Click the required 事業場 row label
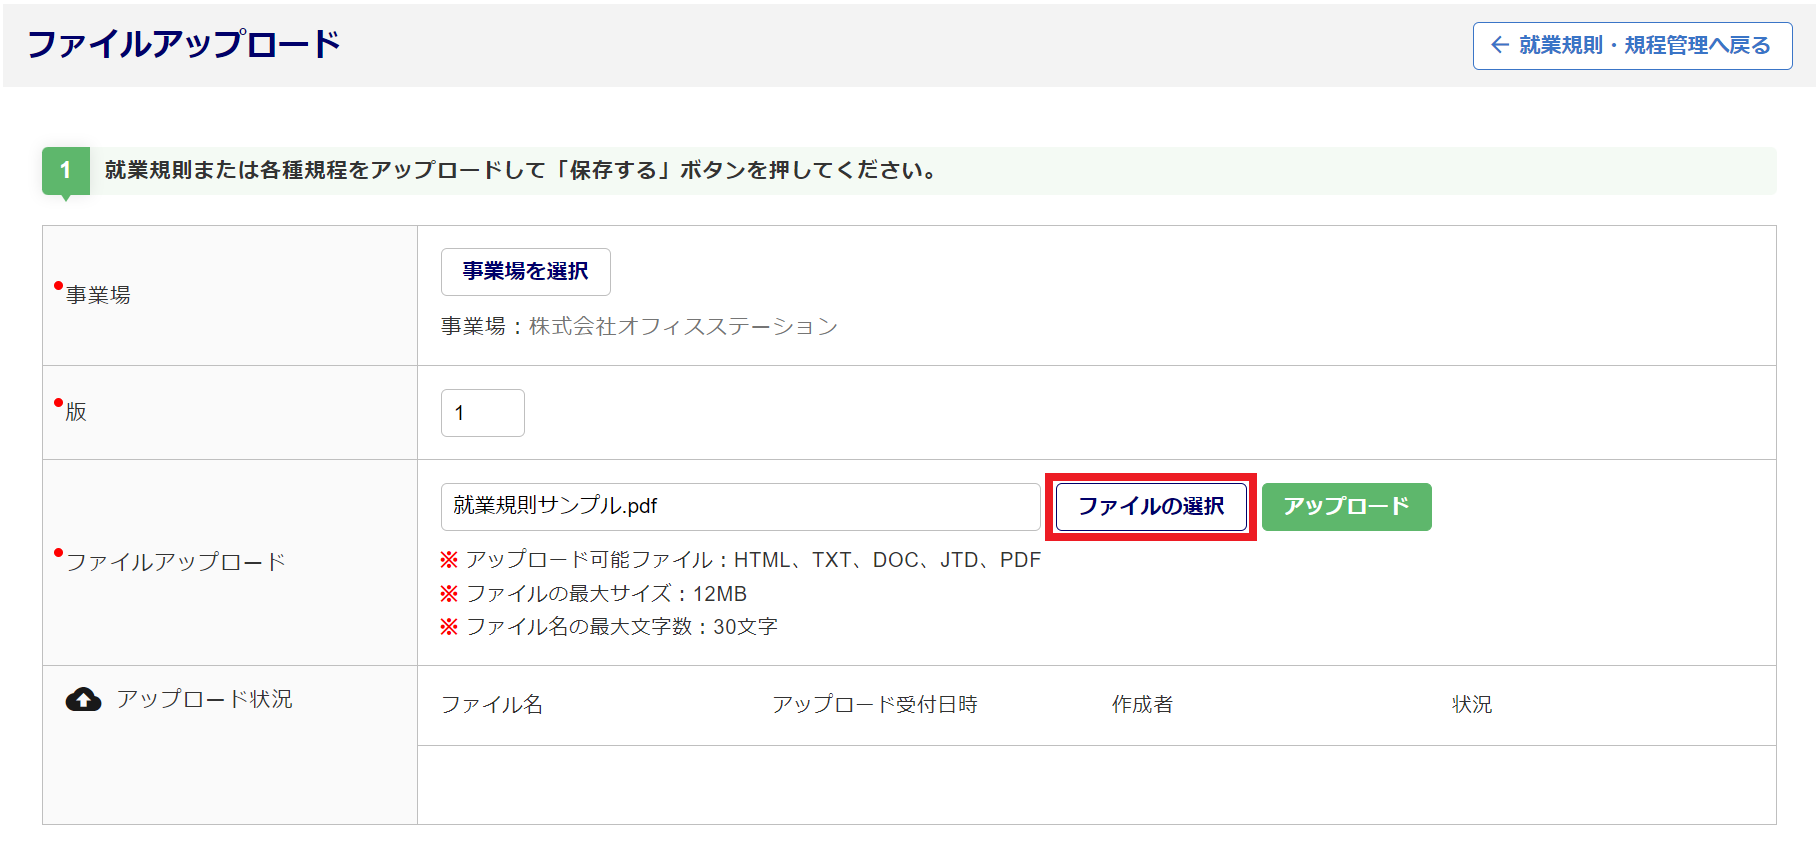1820x845 pixels. 98,295
